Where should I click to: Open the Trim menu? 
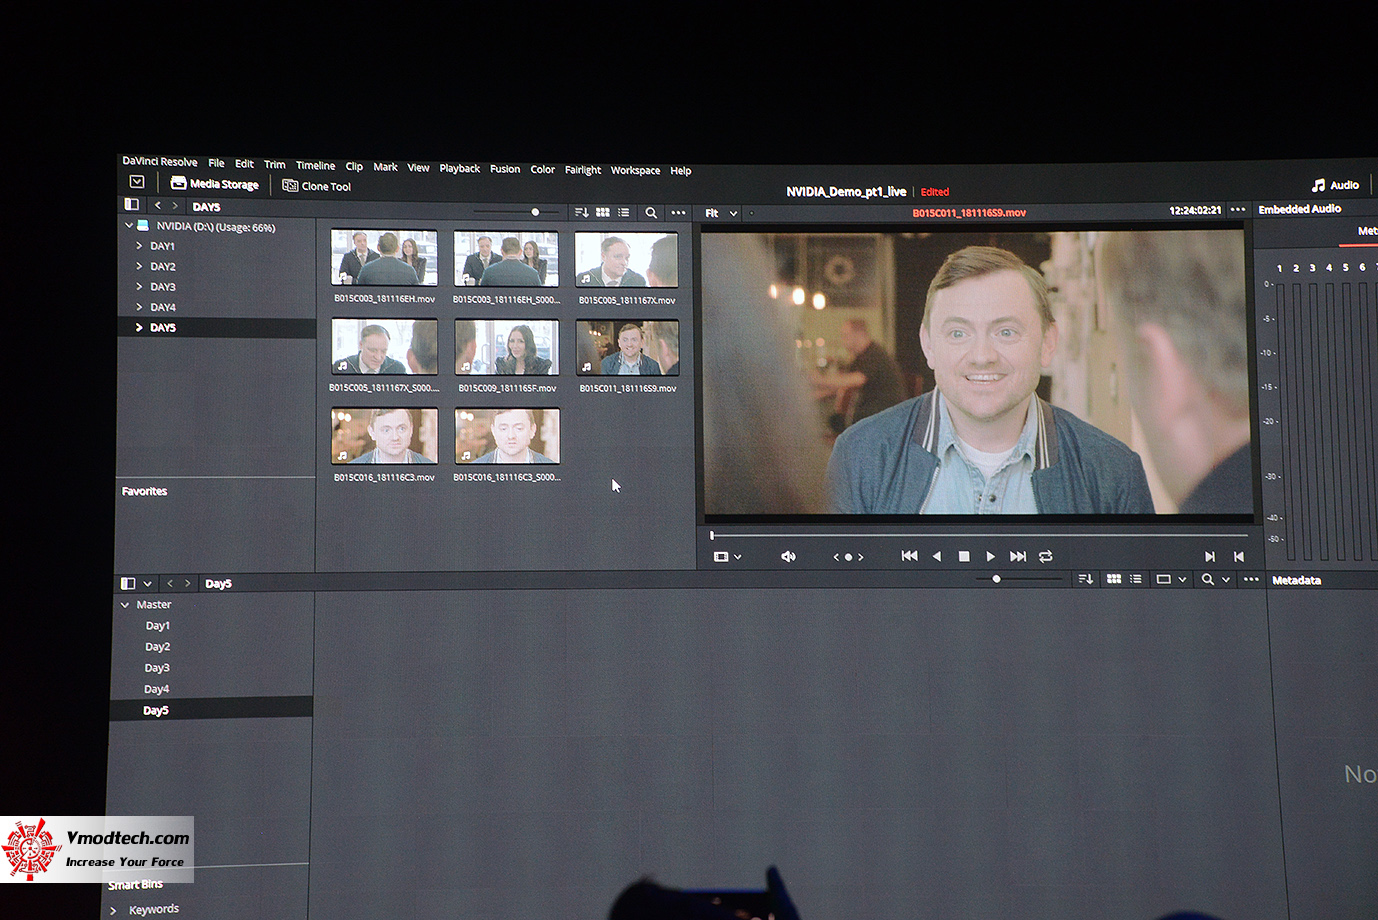274,165
